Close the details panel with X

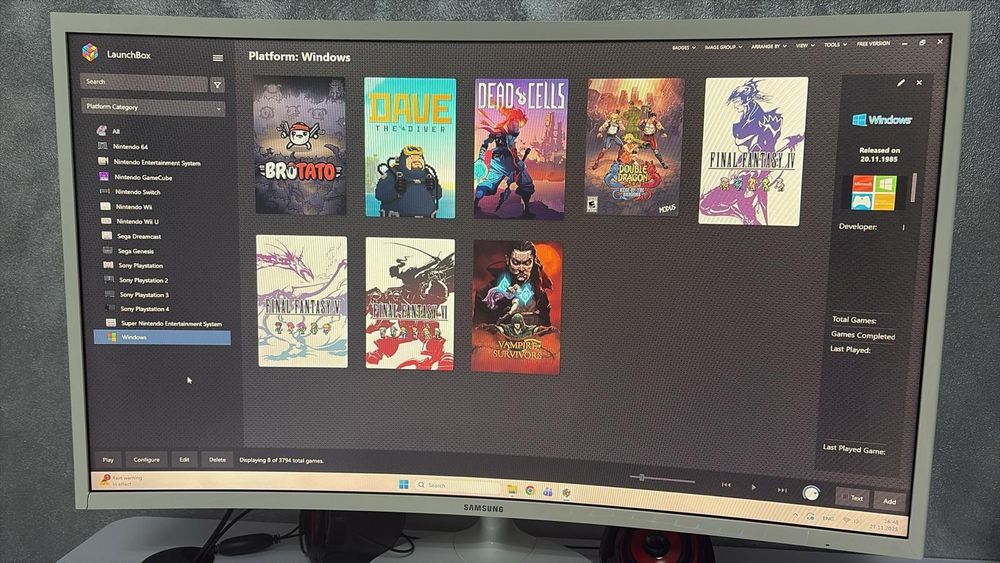(x=919, y=82)
